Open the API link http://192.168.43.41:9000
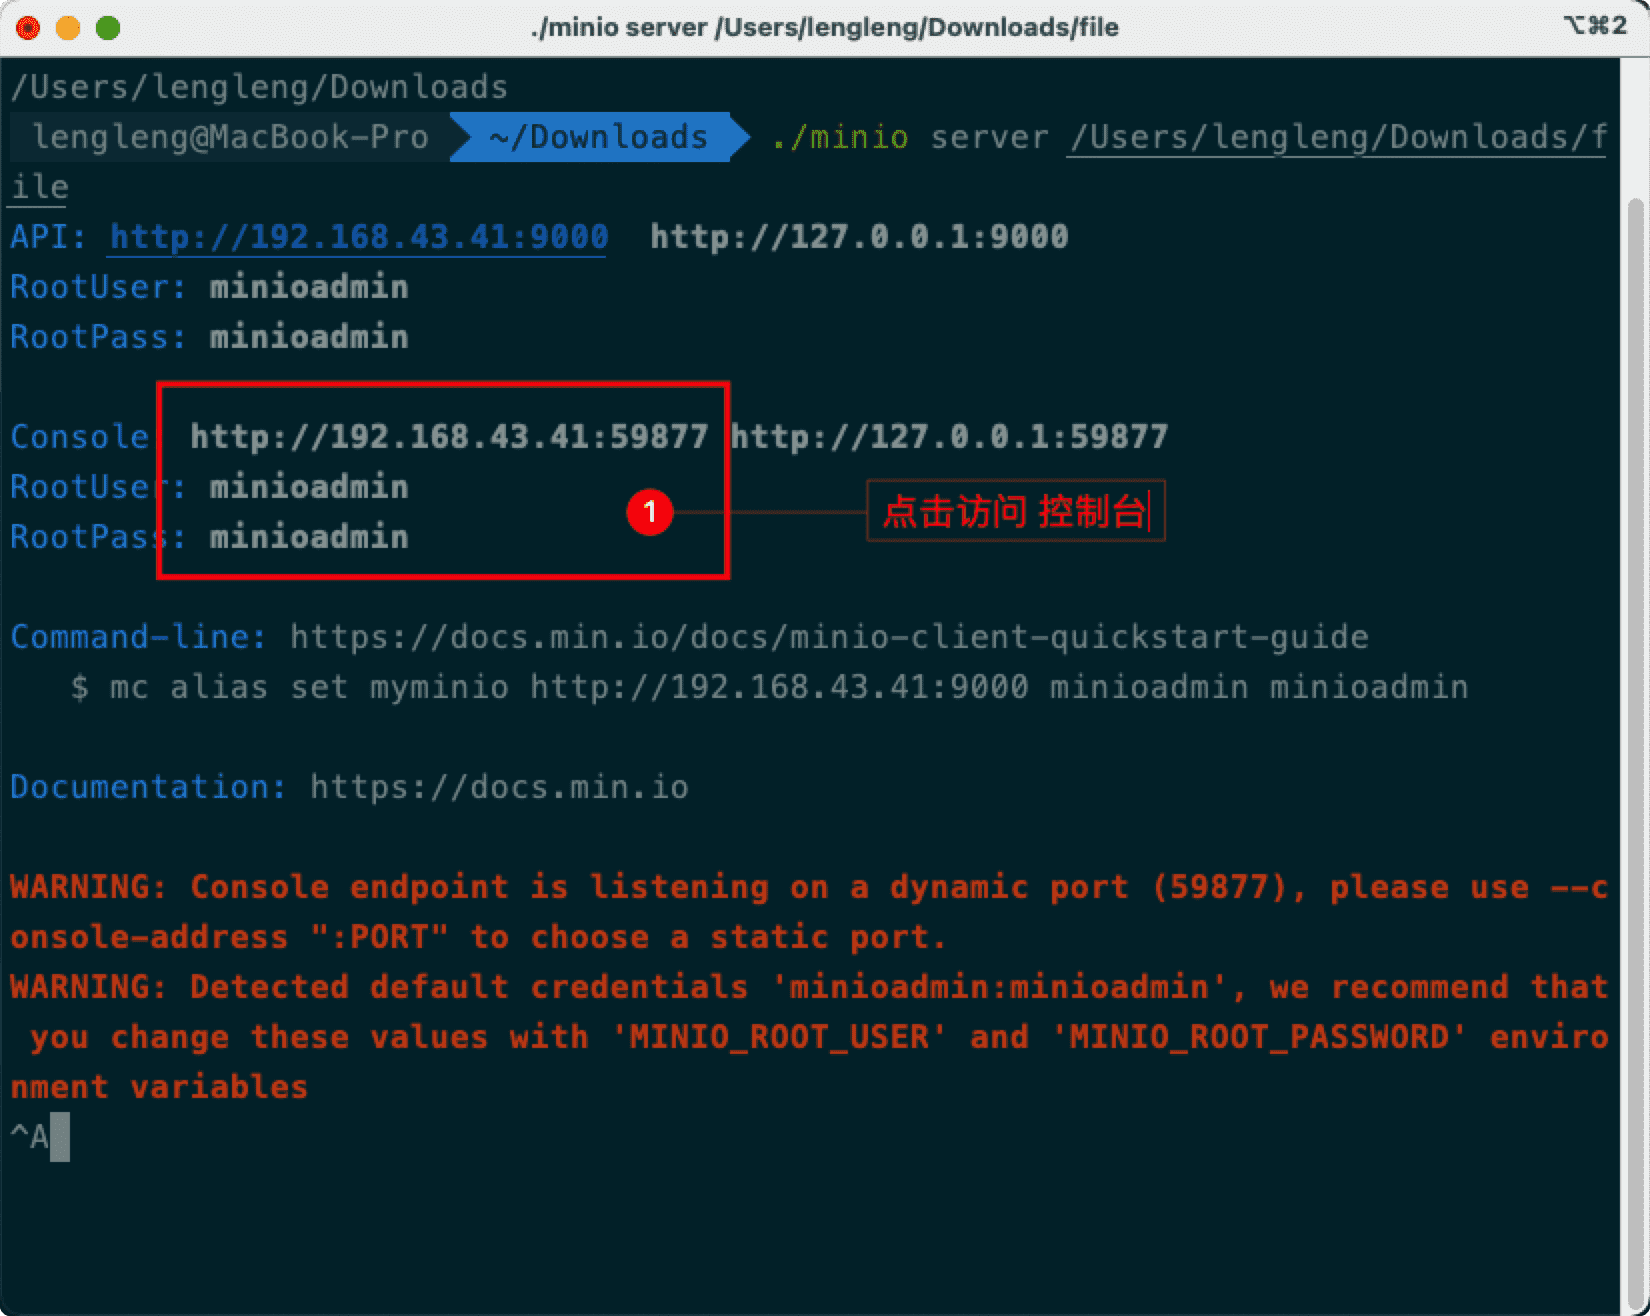Image resolution: width=1650 pixels, height=1316 pixels. click(359, 237)
